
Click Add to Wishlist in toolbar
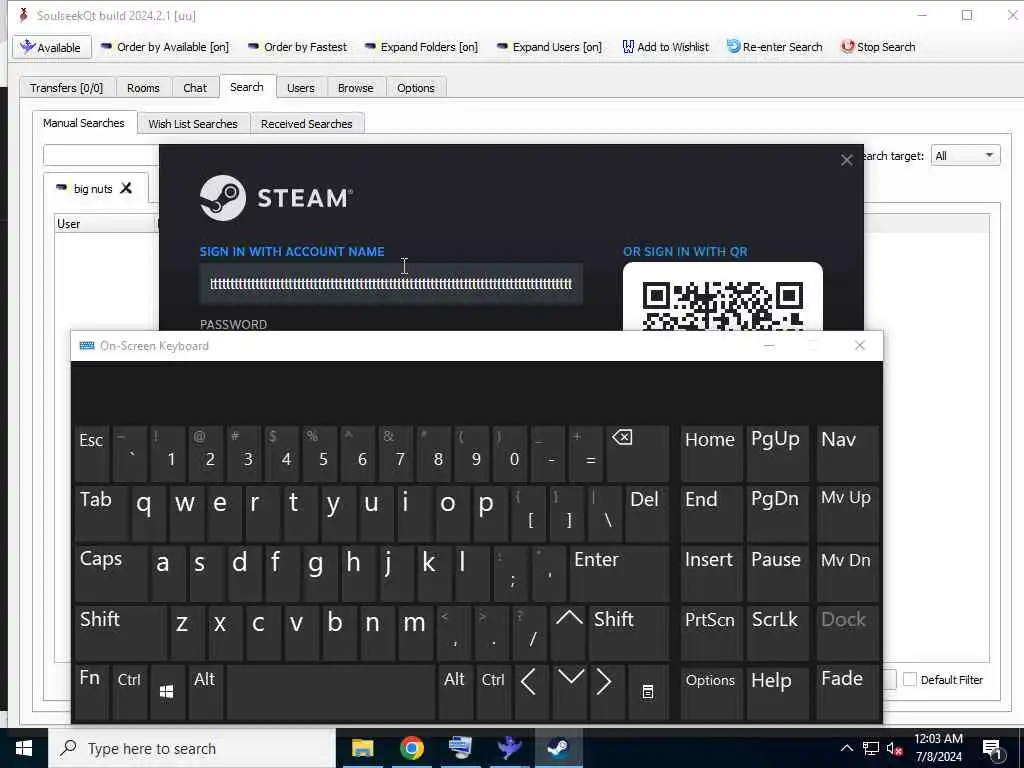(x=665, y=47)
